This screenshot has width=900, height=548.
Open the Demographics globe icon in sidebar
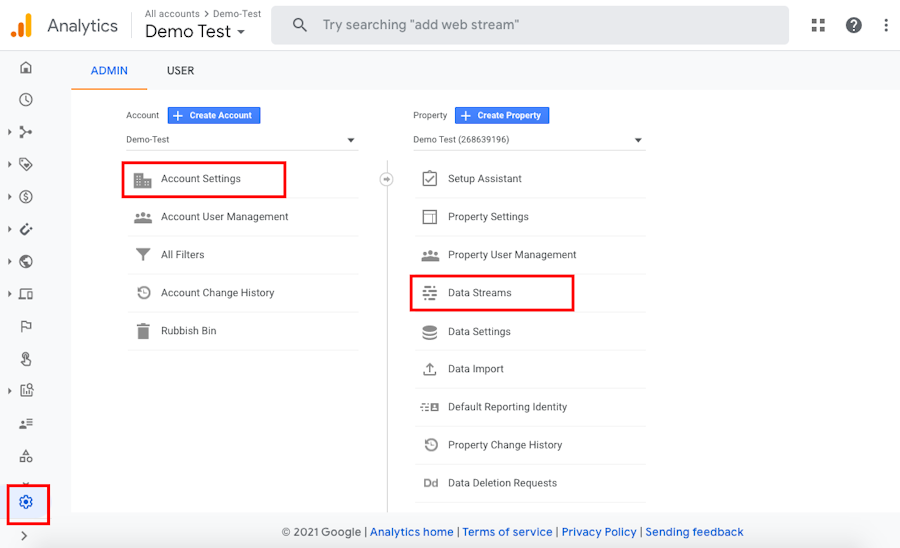[x=26, y=262]
